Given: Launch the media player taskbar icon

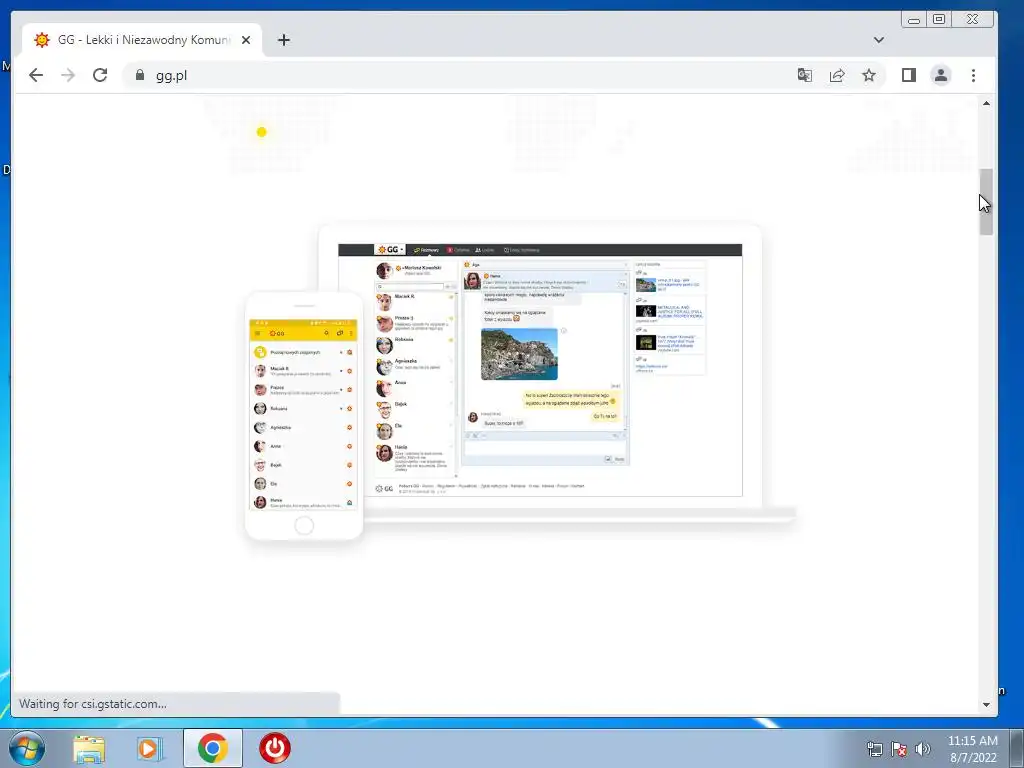Looking at the screenshot, I should 150,748.
